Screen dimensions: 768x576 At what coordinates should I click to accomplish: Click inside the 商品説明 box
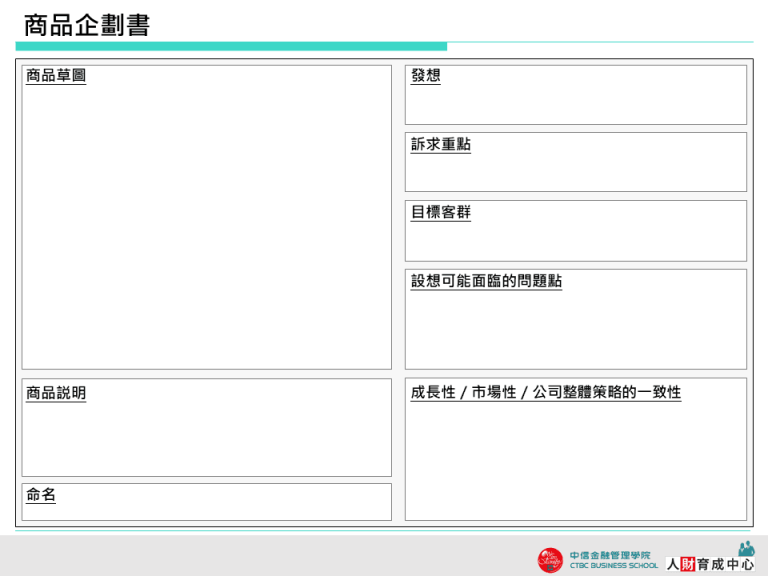(206, 440)
